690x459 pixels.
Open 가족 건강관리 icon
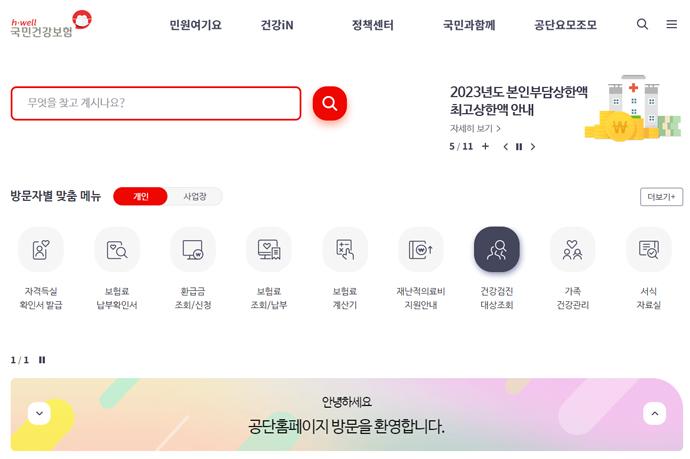[573, 250]
